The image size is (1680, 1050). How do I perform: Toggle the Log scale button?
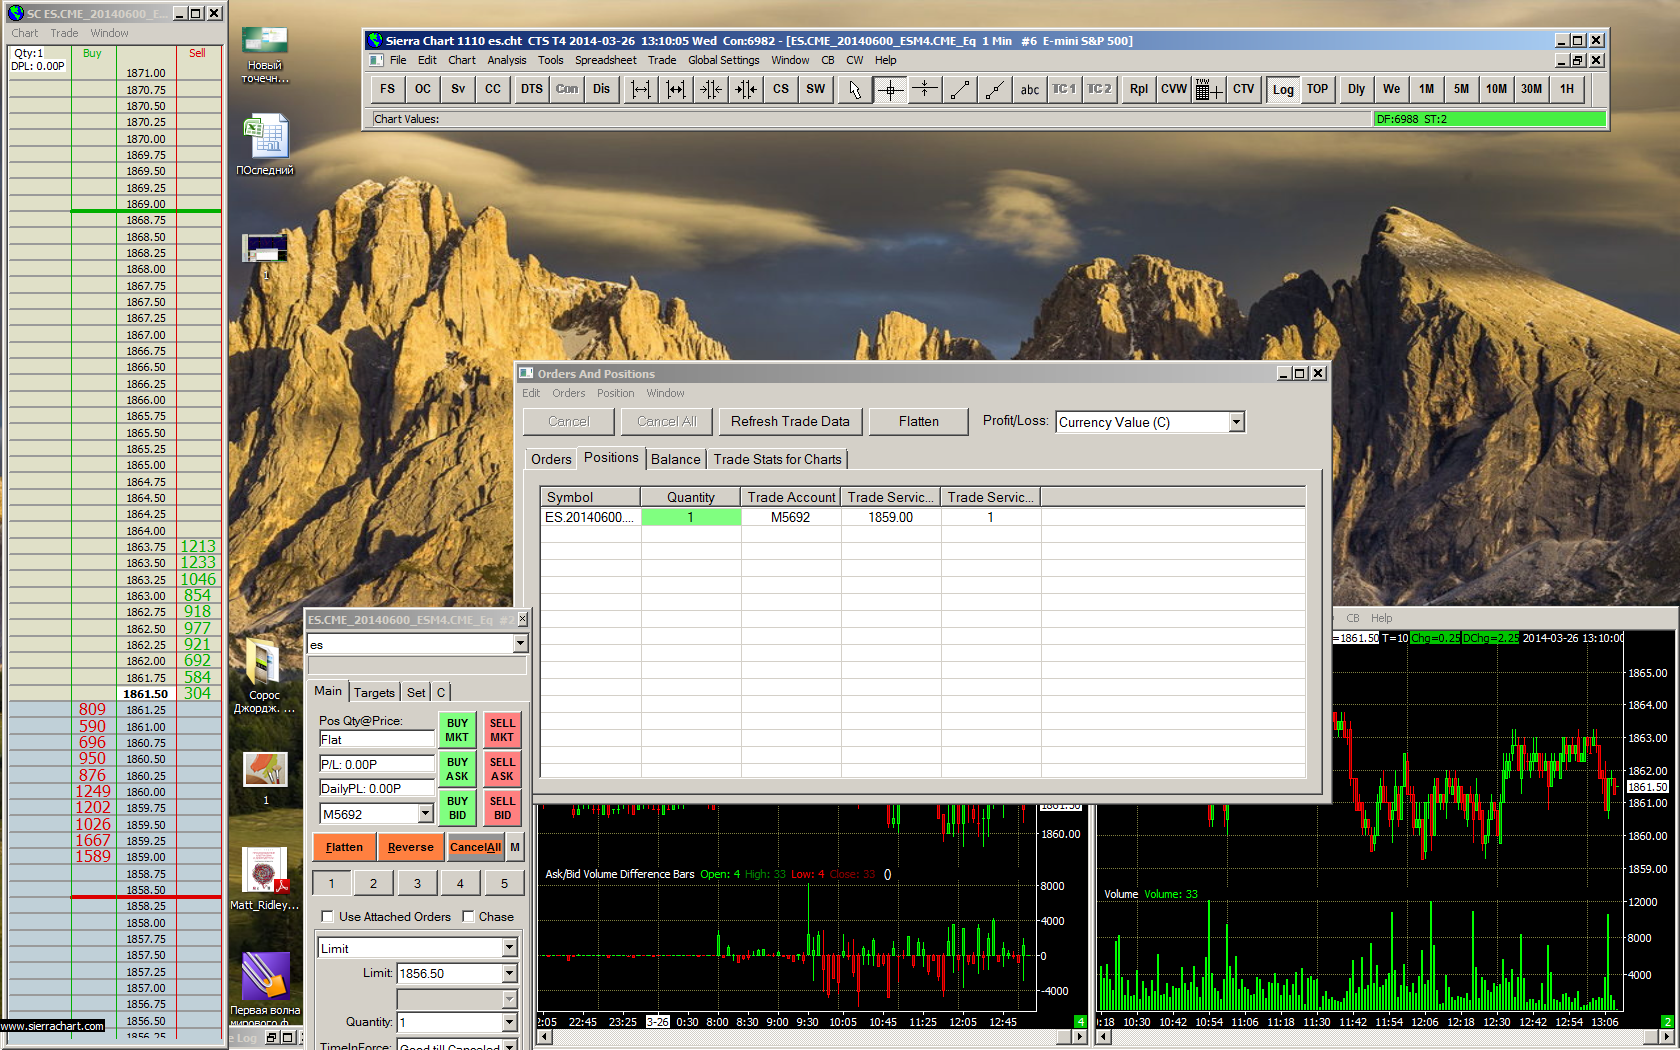coord(1282,89)
